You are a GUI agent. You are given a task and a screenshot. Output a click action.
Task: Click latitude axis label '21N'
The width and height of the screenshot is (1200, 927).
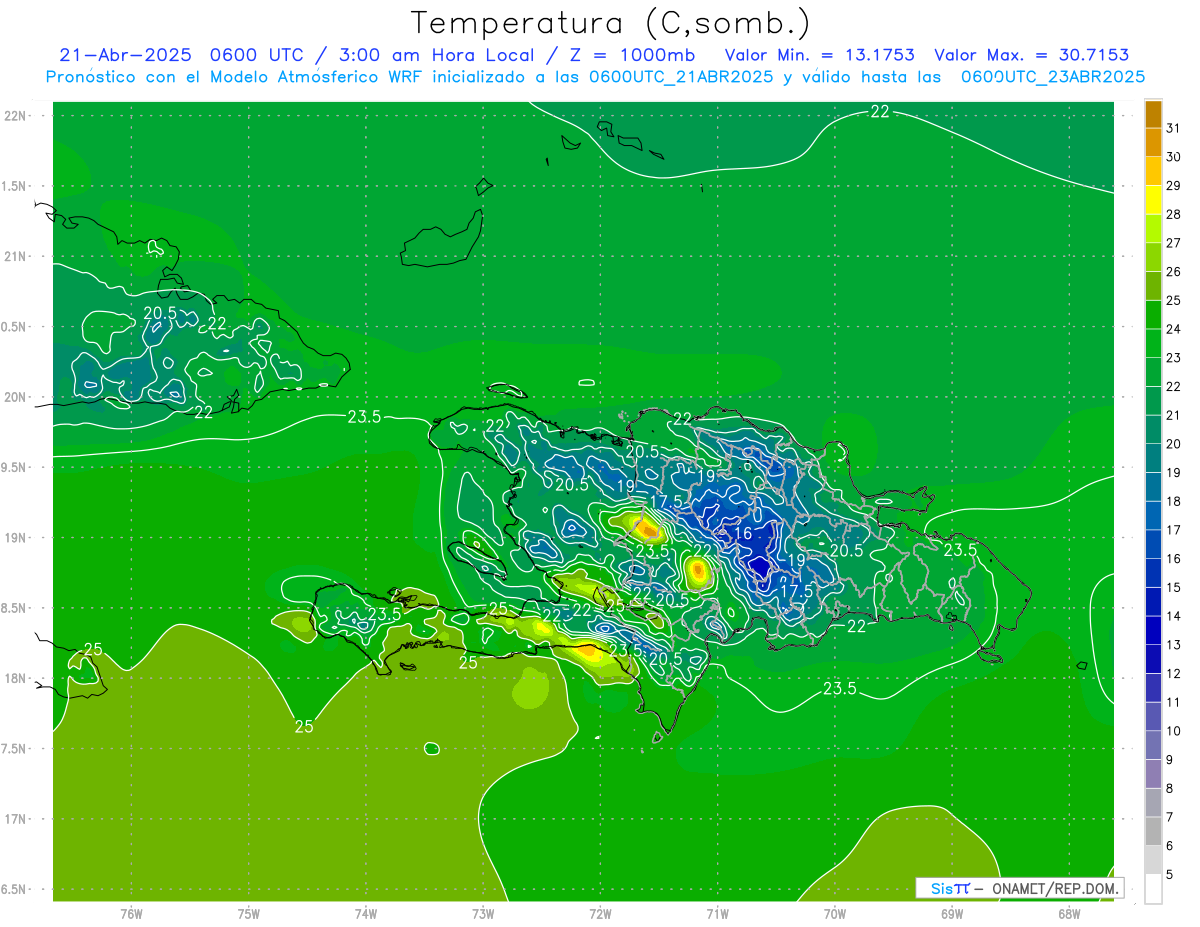click(x=15, y=256)
